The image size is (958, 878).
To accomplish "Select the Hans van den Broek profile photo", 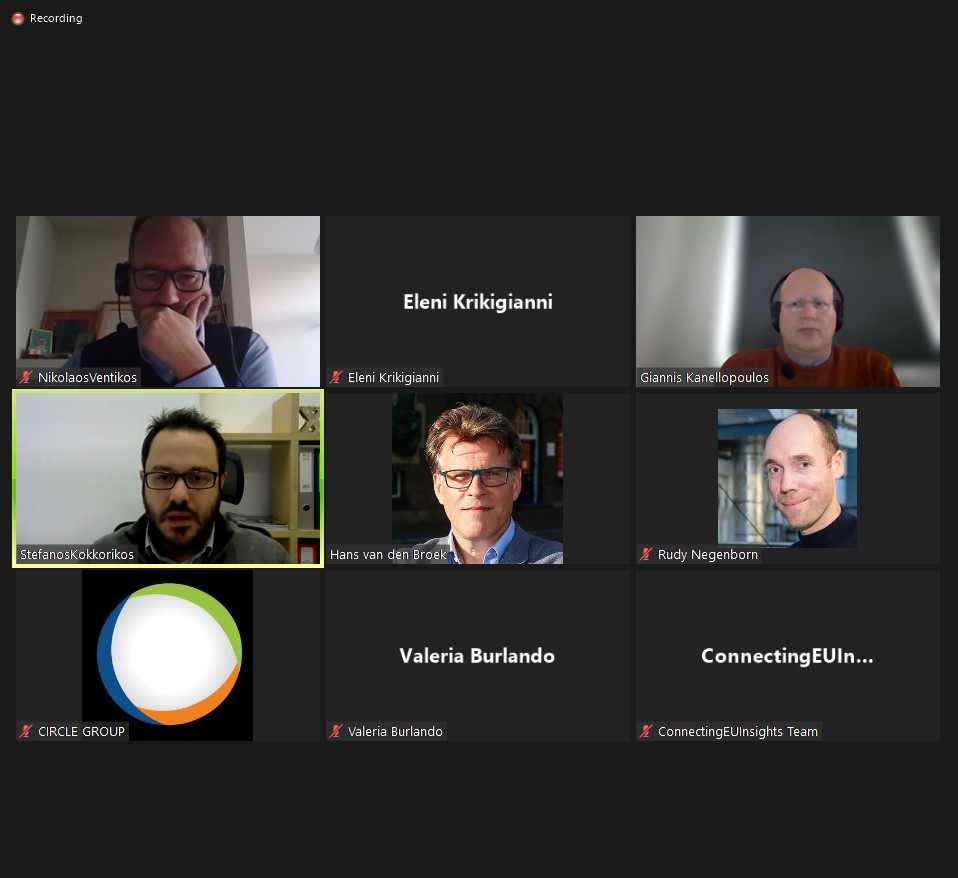I will pyautogui.click(x=477, y=478).
